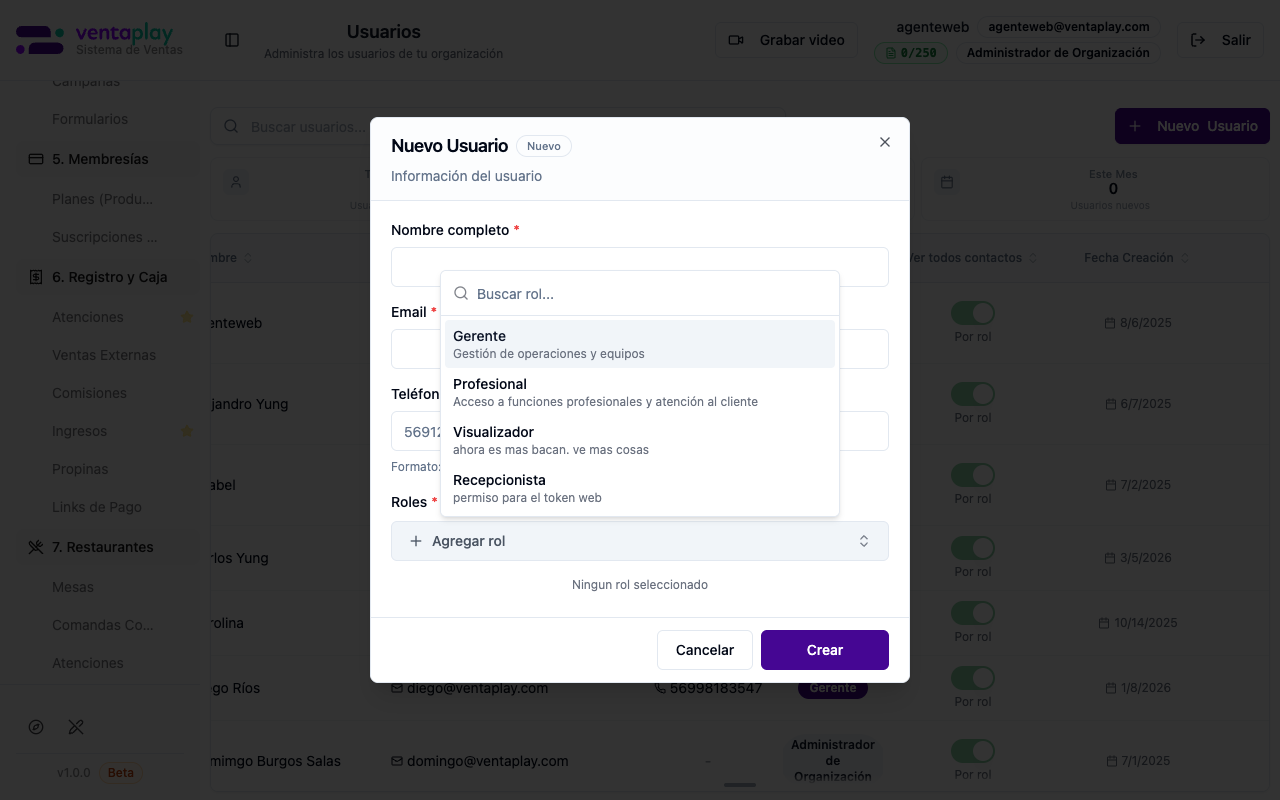The width and height of the screenshot is (1280, 800).
Task: Collapse the sidebar with the panel icon
Action: tap(232, 40)
